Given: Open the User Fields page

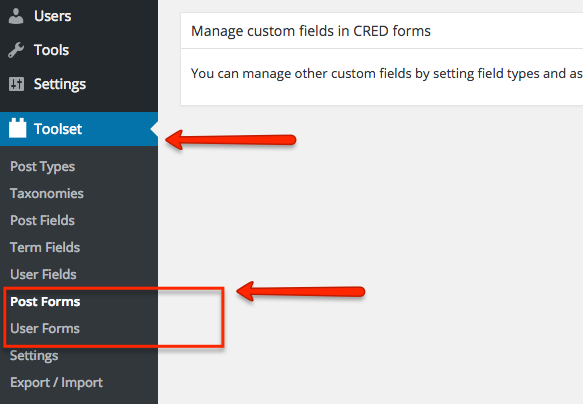Looking at the screenshot, I should pos(43,274).
